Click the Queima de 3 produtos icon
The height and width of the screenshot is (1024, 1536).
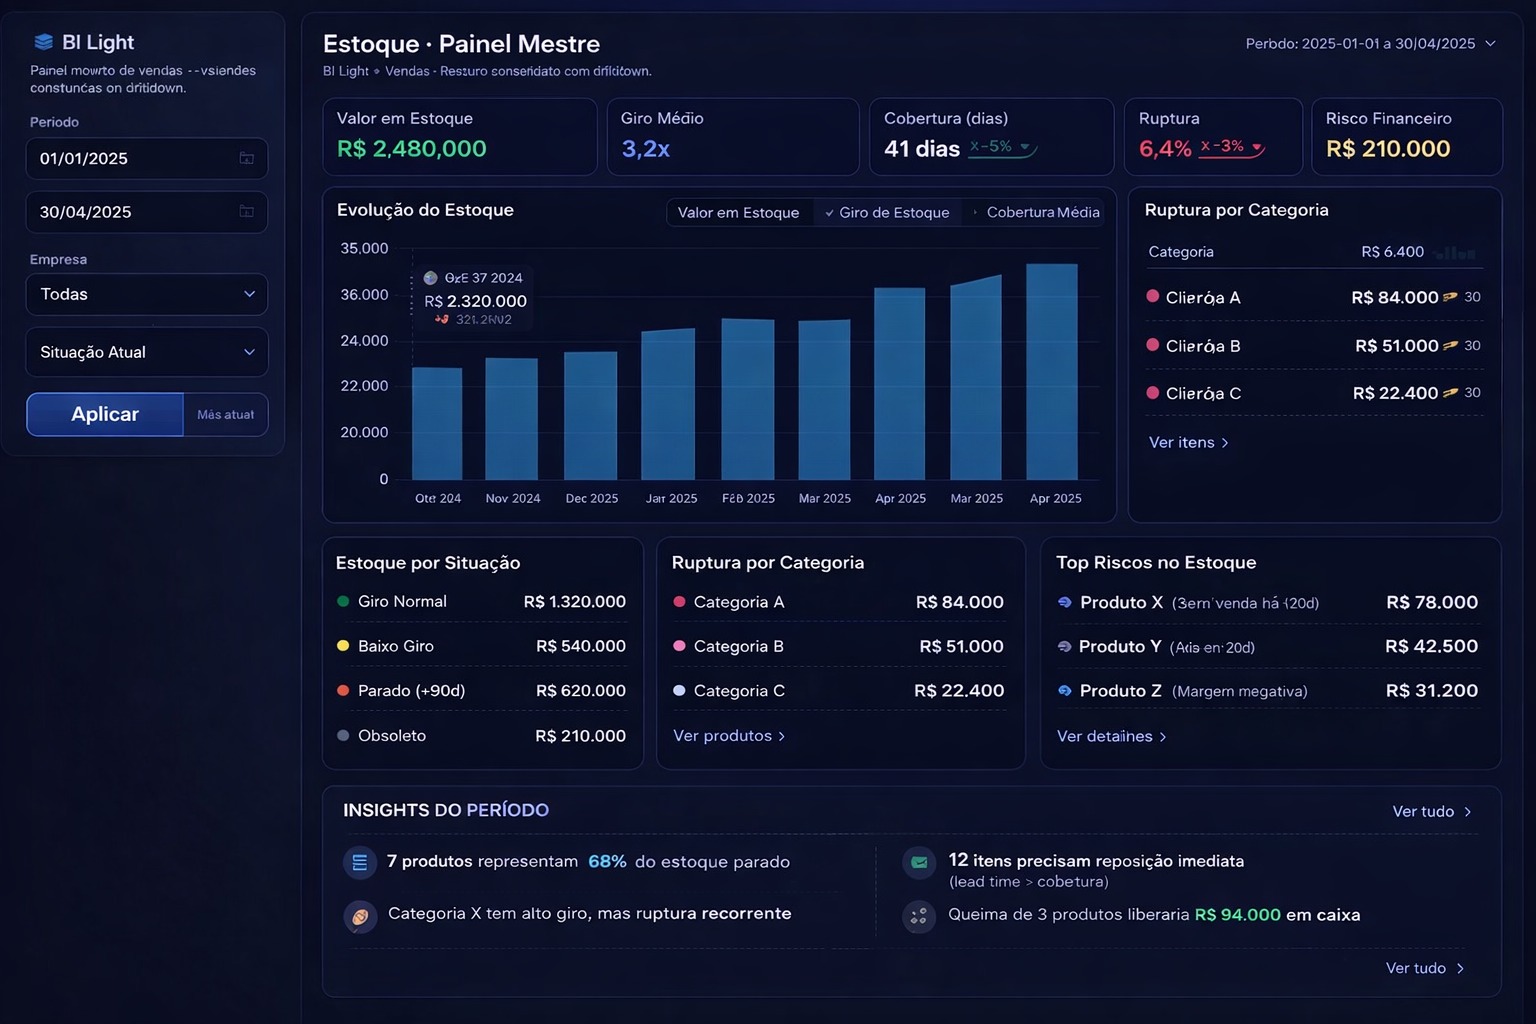(919, 915)
